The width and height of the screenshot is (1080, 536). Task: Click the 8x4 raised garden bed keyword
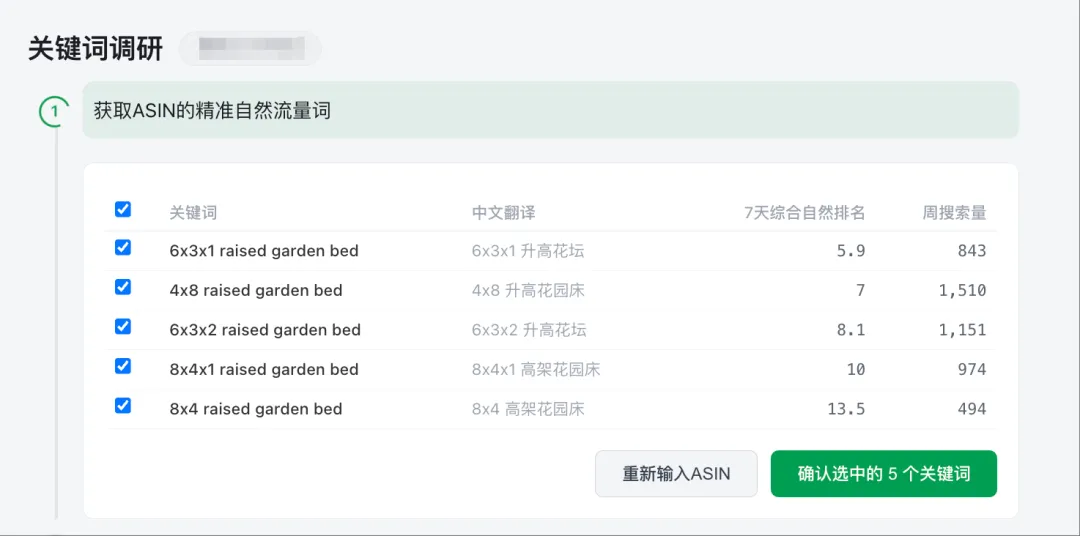[256, 409]
